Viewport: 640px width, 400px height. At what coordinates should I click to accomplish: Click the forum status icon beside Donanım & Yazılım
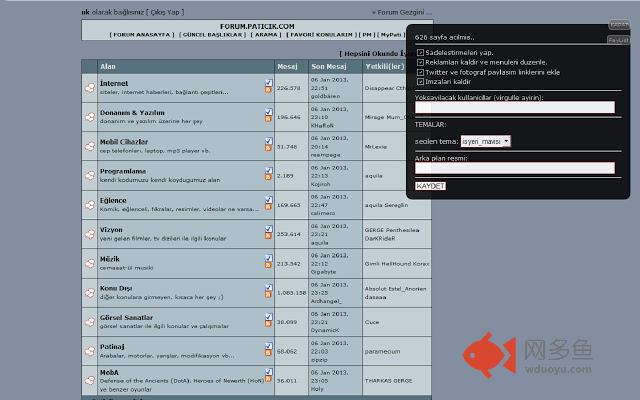tap(90, 117)
